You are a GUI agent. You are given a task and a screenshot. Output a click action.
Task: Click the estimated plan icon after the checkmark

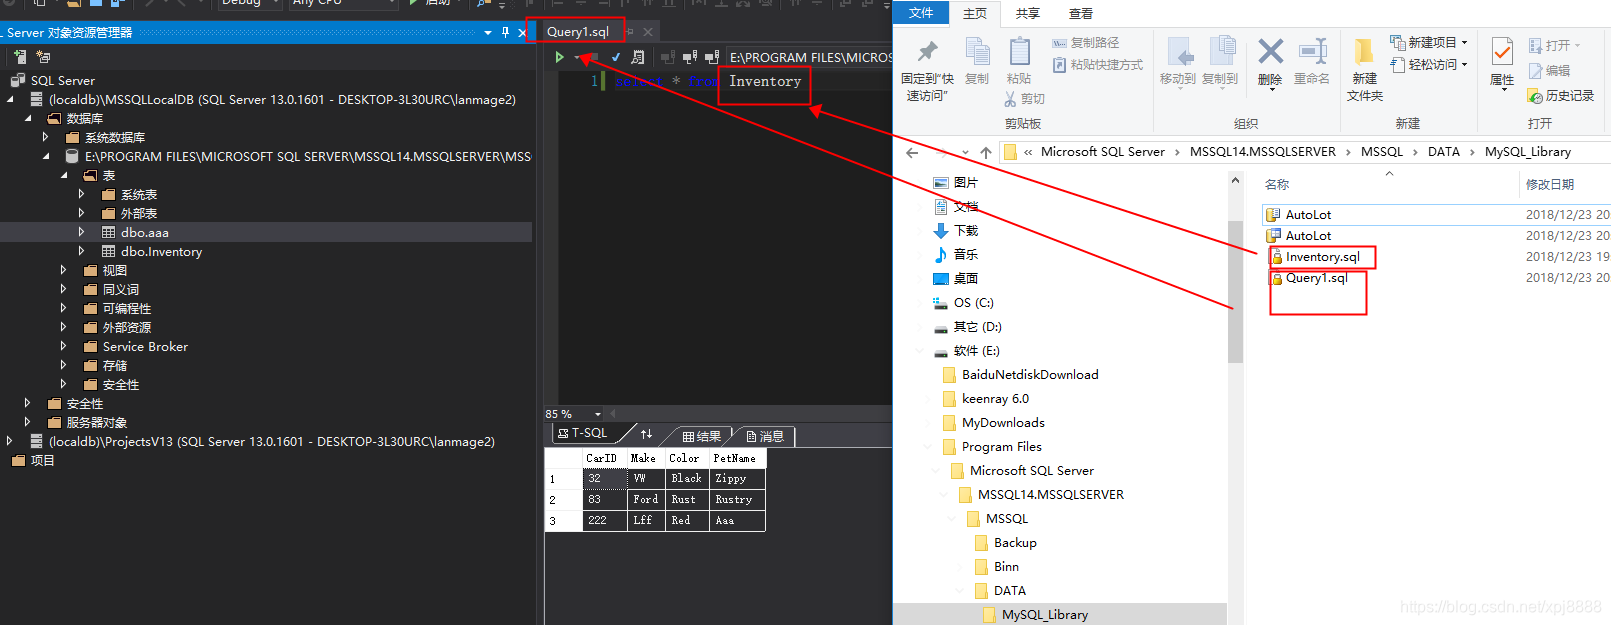pos(637,58)
